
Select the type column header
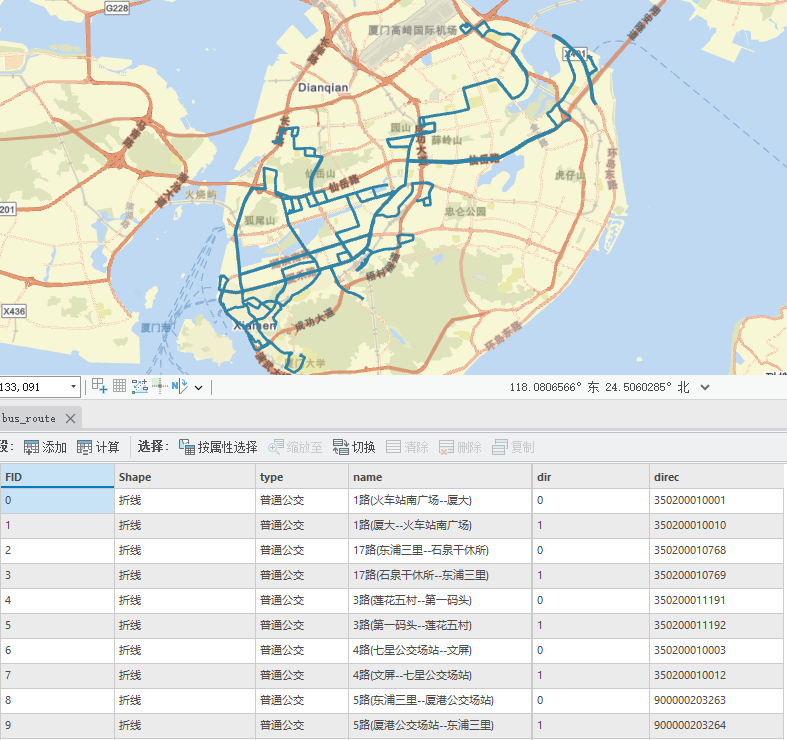302,476
